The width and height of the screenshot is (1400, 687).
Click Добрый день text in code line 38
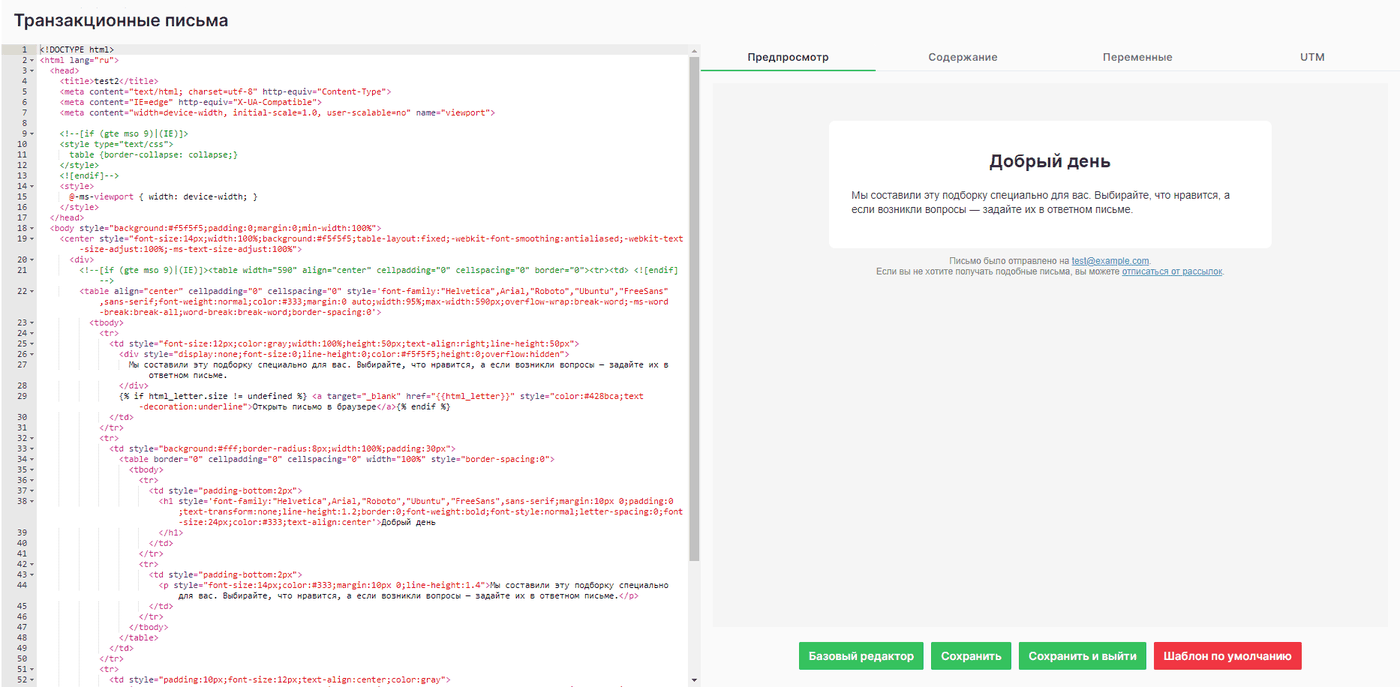coord(408,522)
